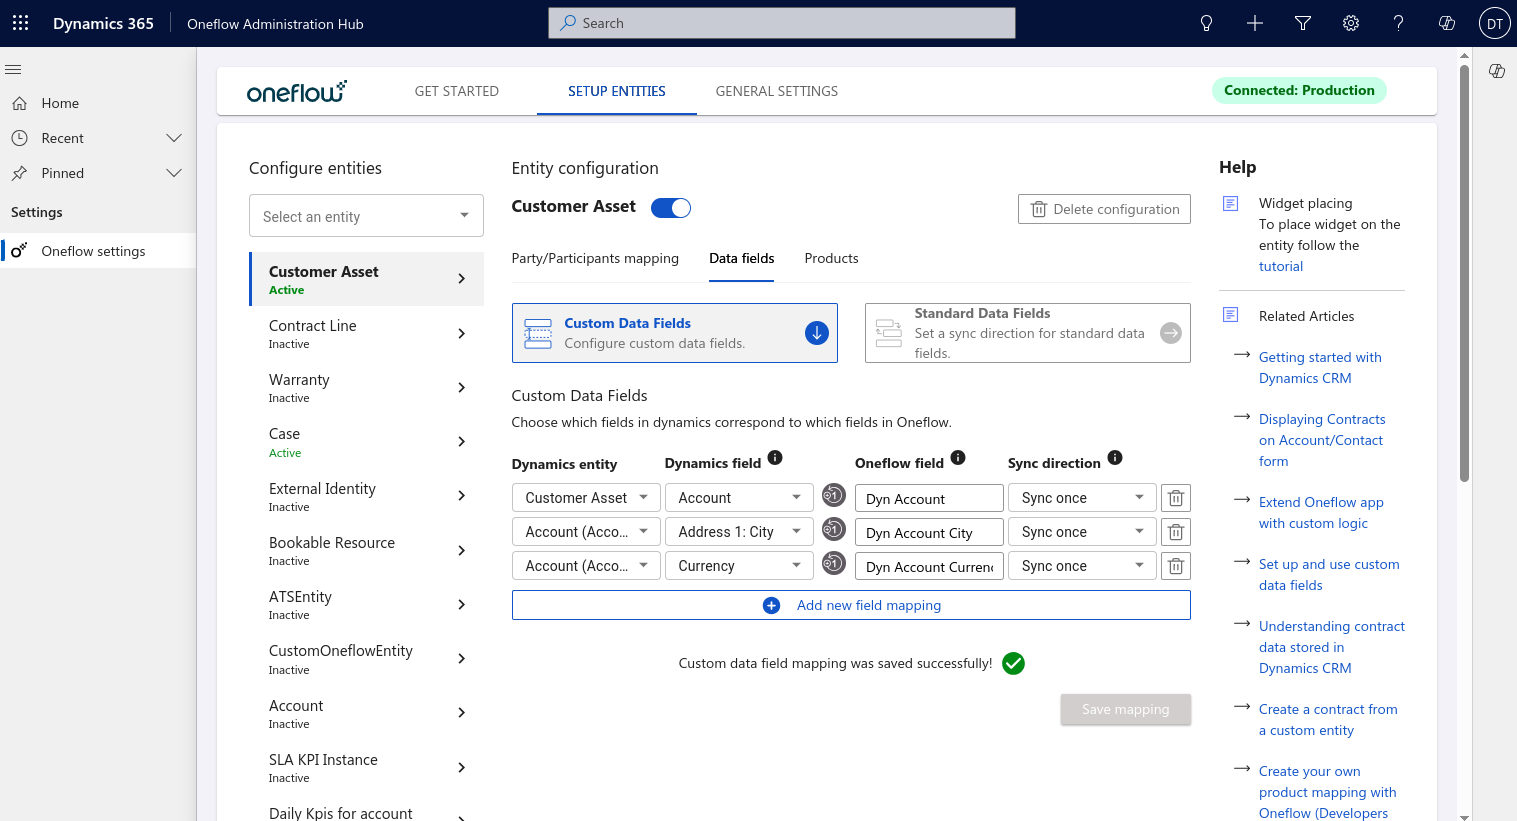Viewport: 1517px width, 821px height.
Task: Click info icon next to Oneflow field header
Action: click(958, 458)
